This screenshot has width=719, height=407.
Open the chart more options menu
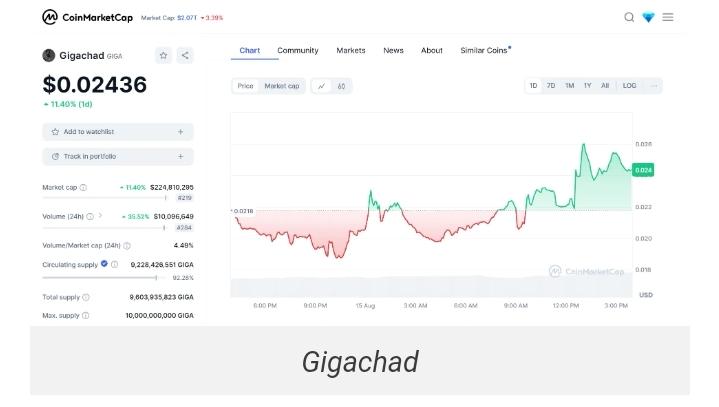tap(653, 86)
